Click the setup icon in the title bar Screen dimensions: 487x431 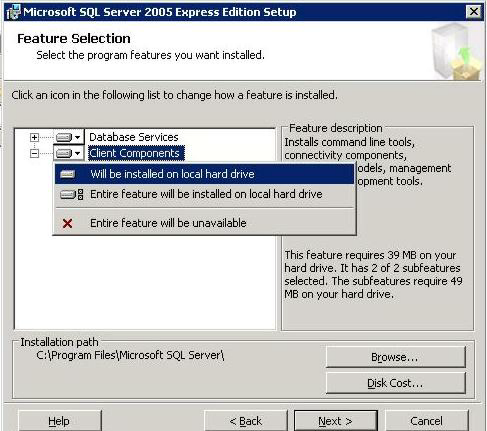[x=13, y=12]
